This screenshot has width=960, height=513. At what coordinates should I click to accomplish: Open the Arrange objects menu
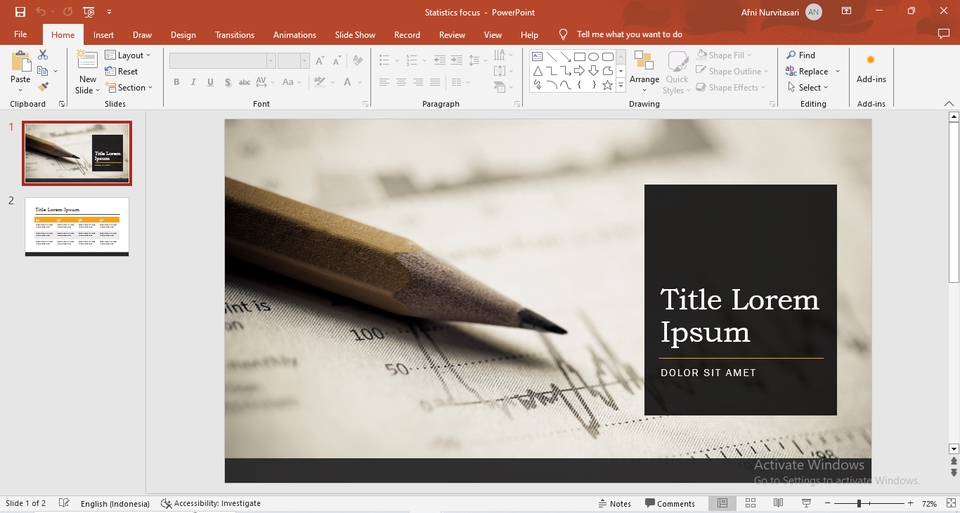click(x=644, y=72)
